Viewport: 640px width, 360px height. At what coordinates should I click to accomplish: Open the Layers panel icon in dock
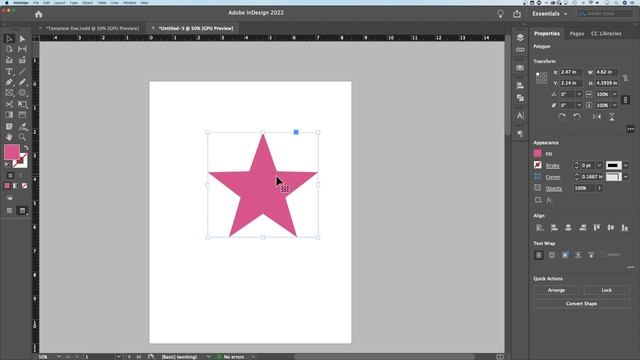520,38
